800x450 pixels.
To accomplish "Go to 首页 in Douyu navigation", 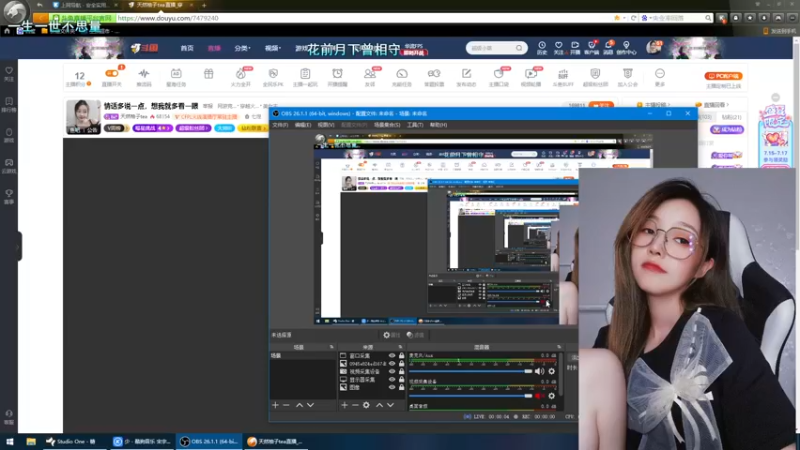I will [x=187, y=48].
